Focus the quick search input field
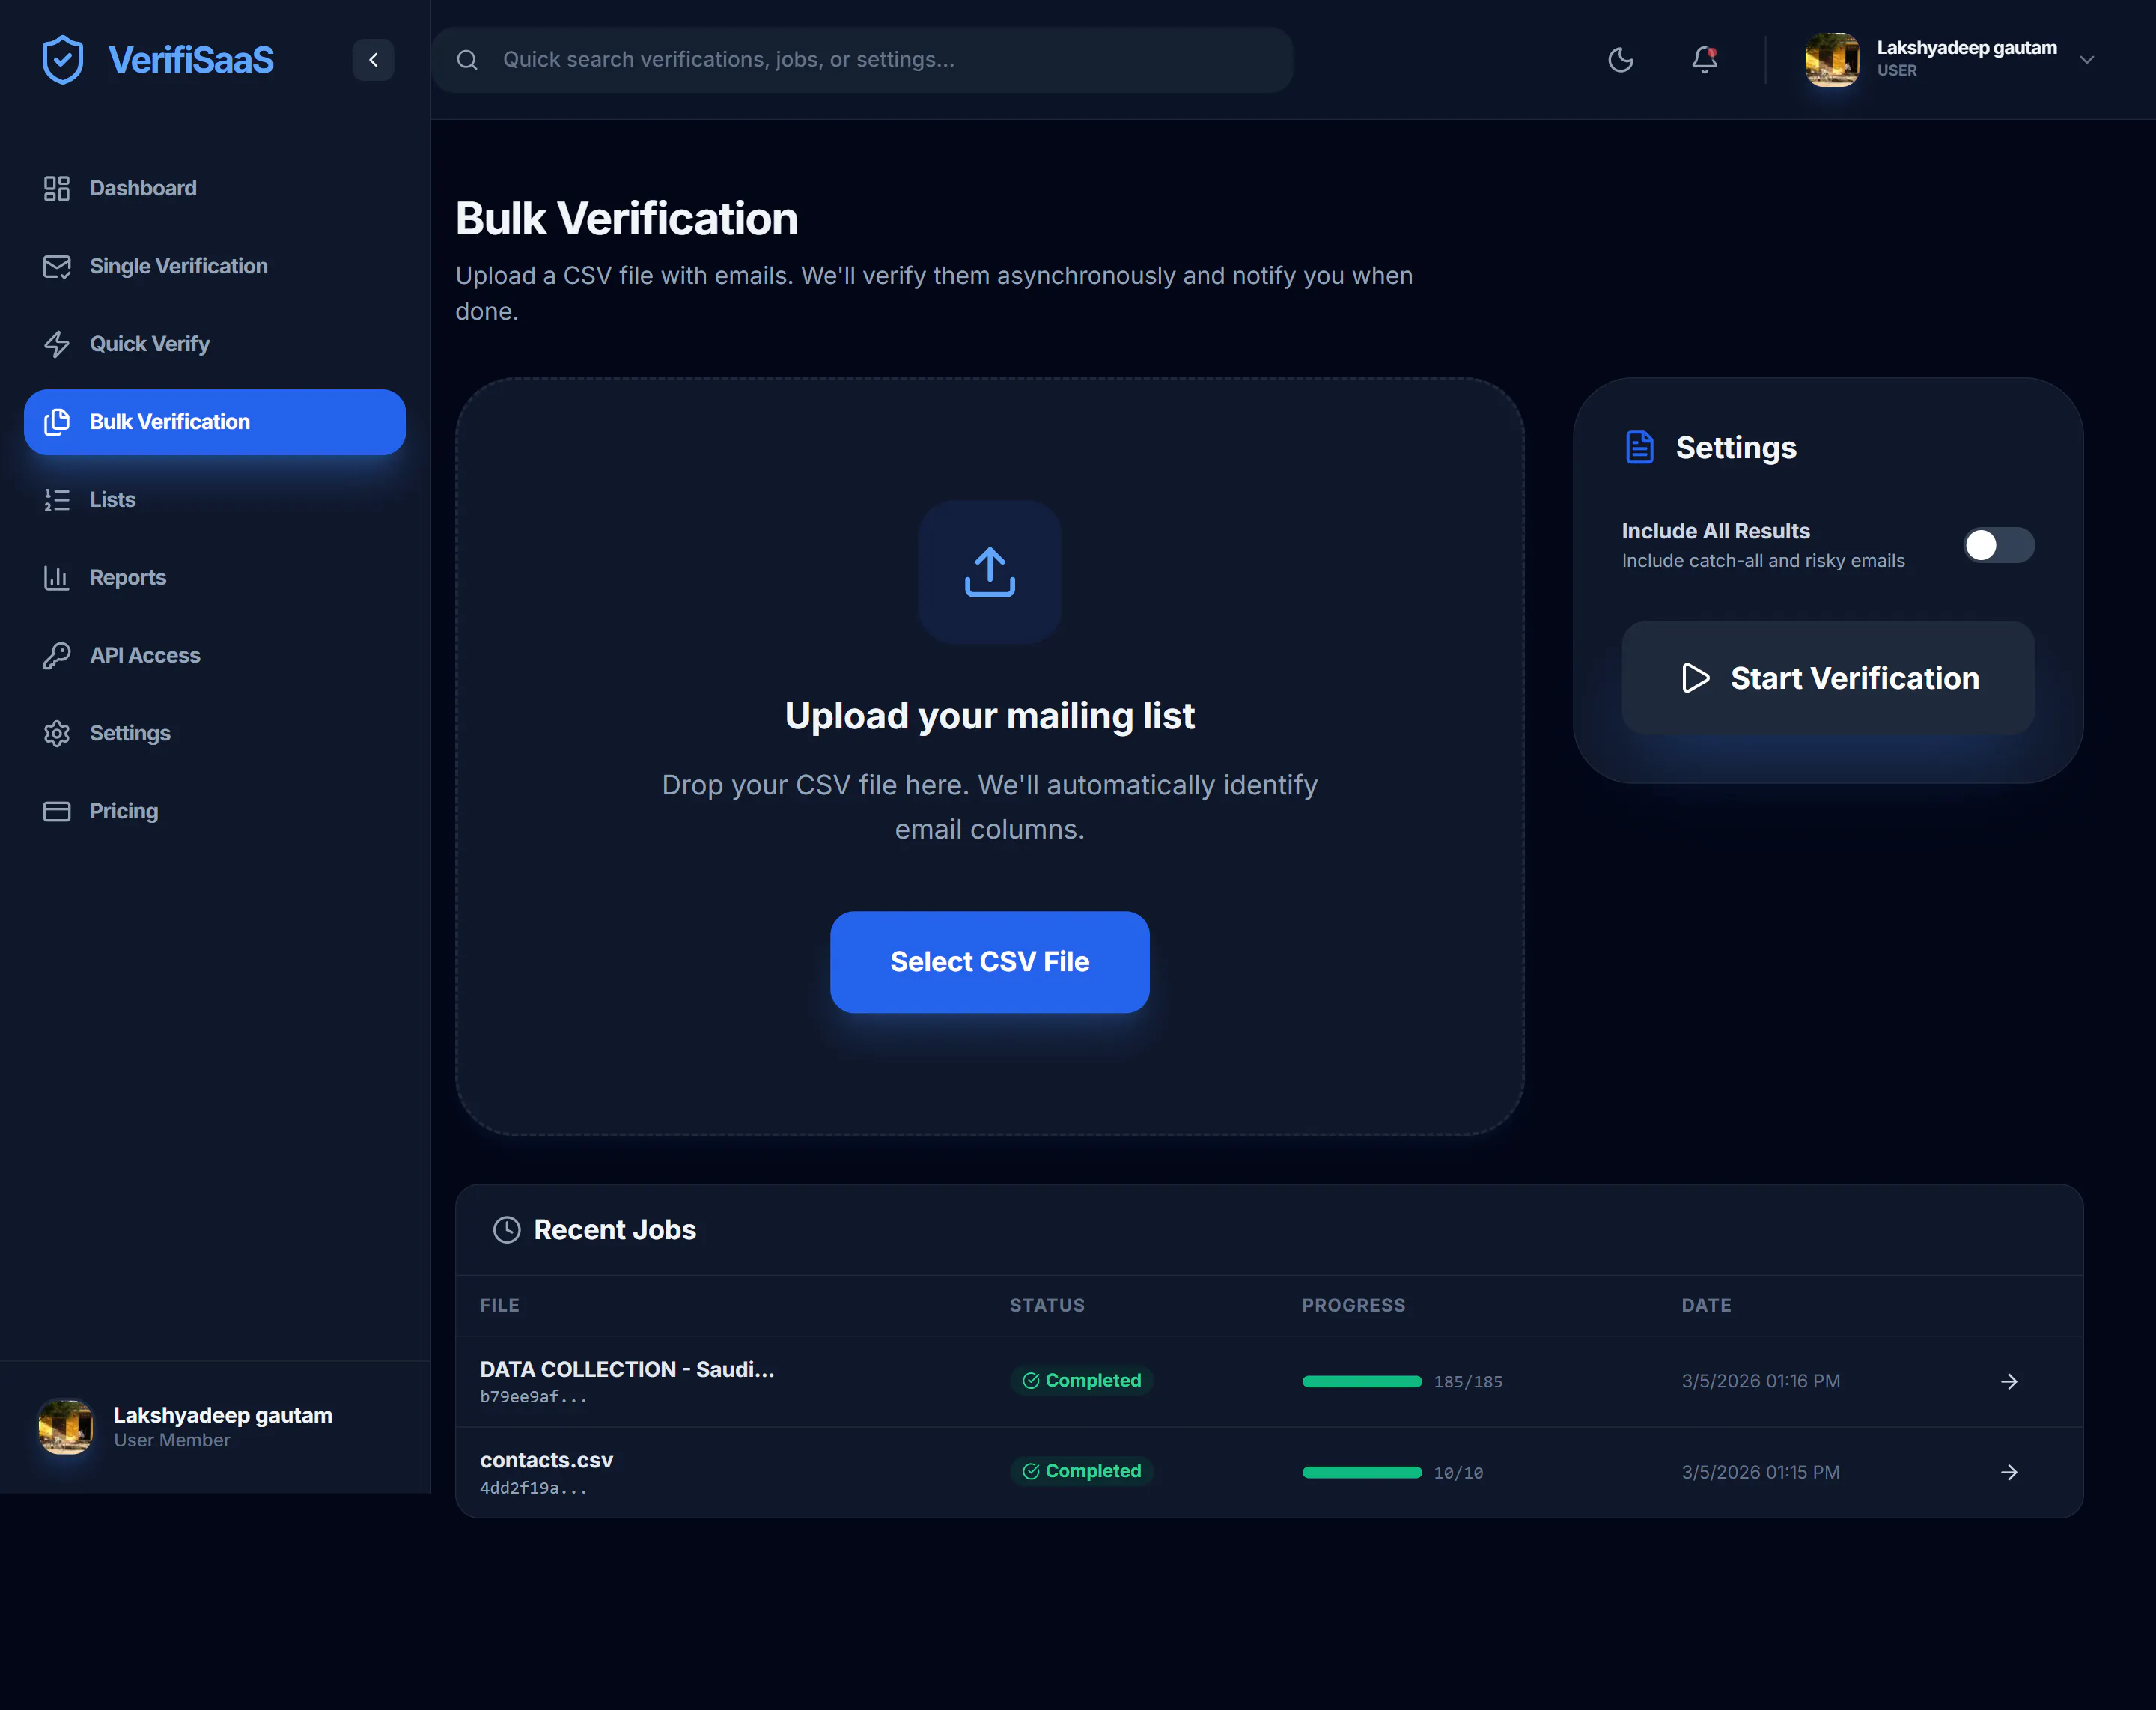Image resolution: width=2156 pixels, height=1710 pixels. [x=862, y=60]
